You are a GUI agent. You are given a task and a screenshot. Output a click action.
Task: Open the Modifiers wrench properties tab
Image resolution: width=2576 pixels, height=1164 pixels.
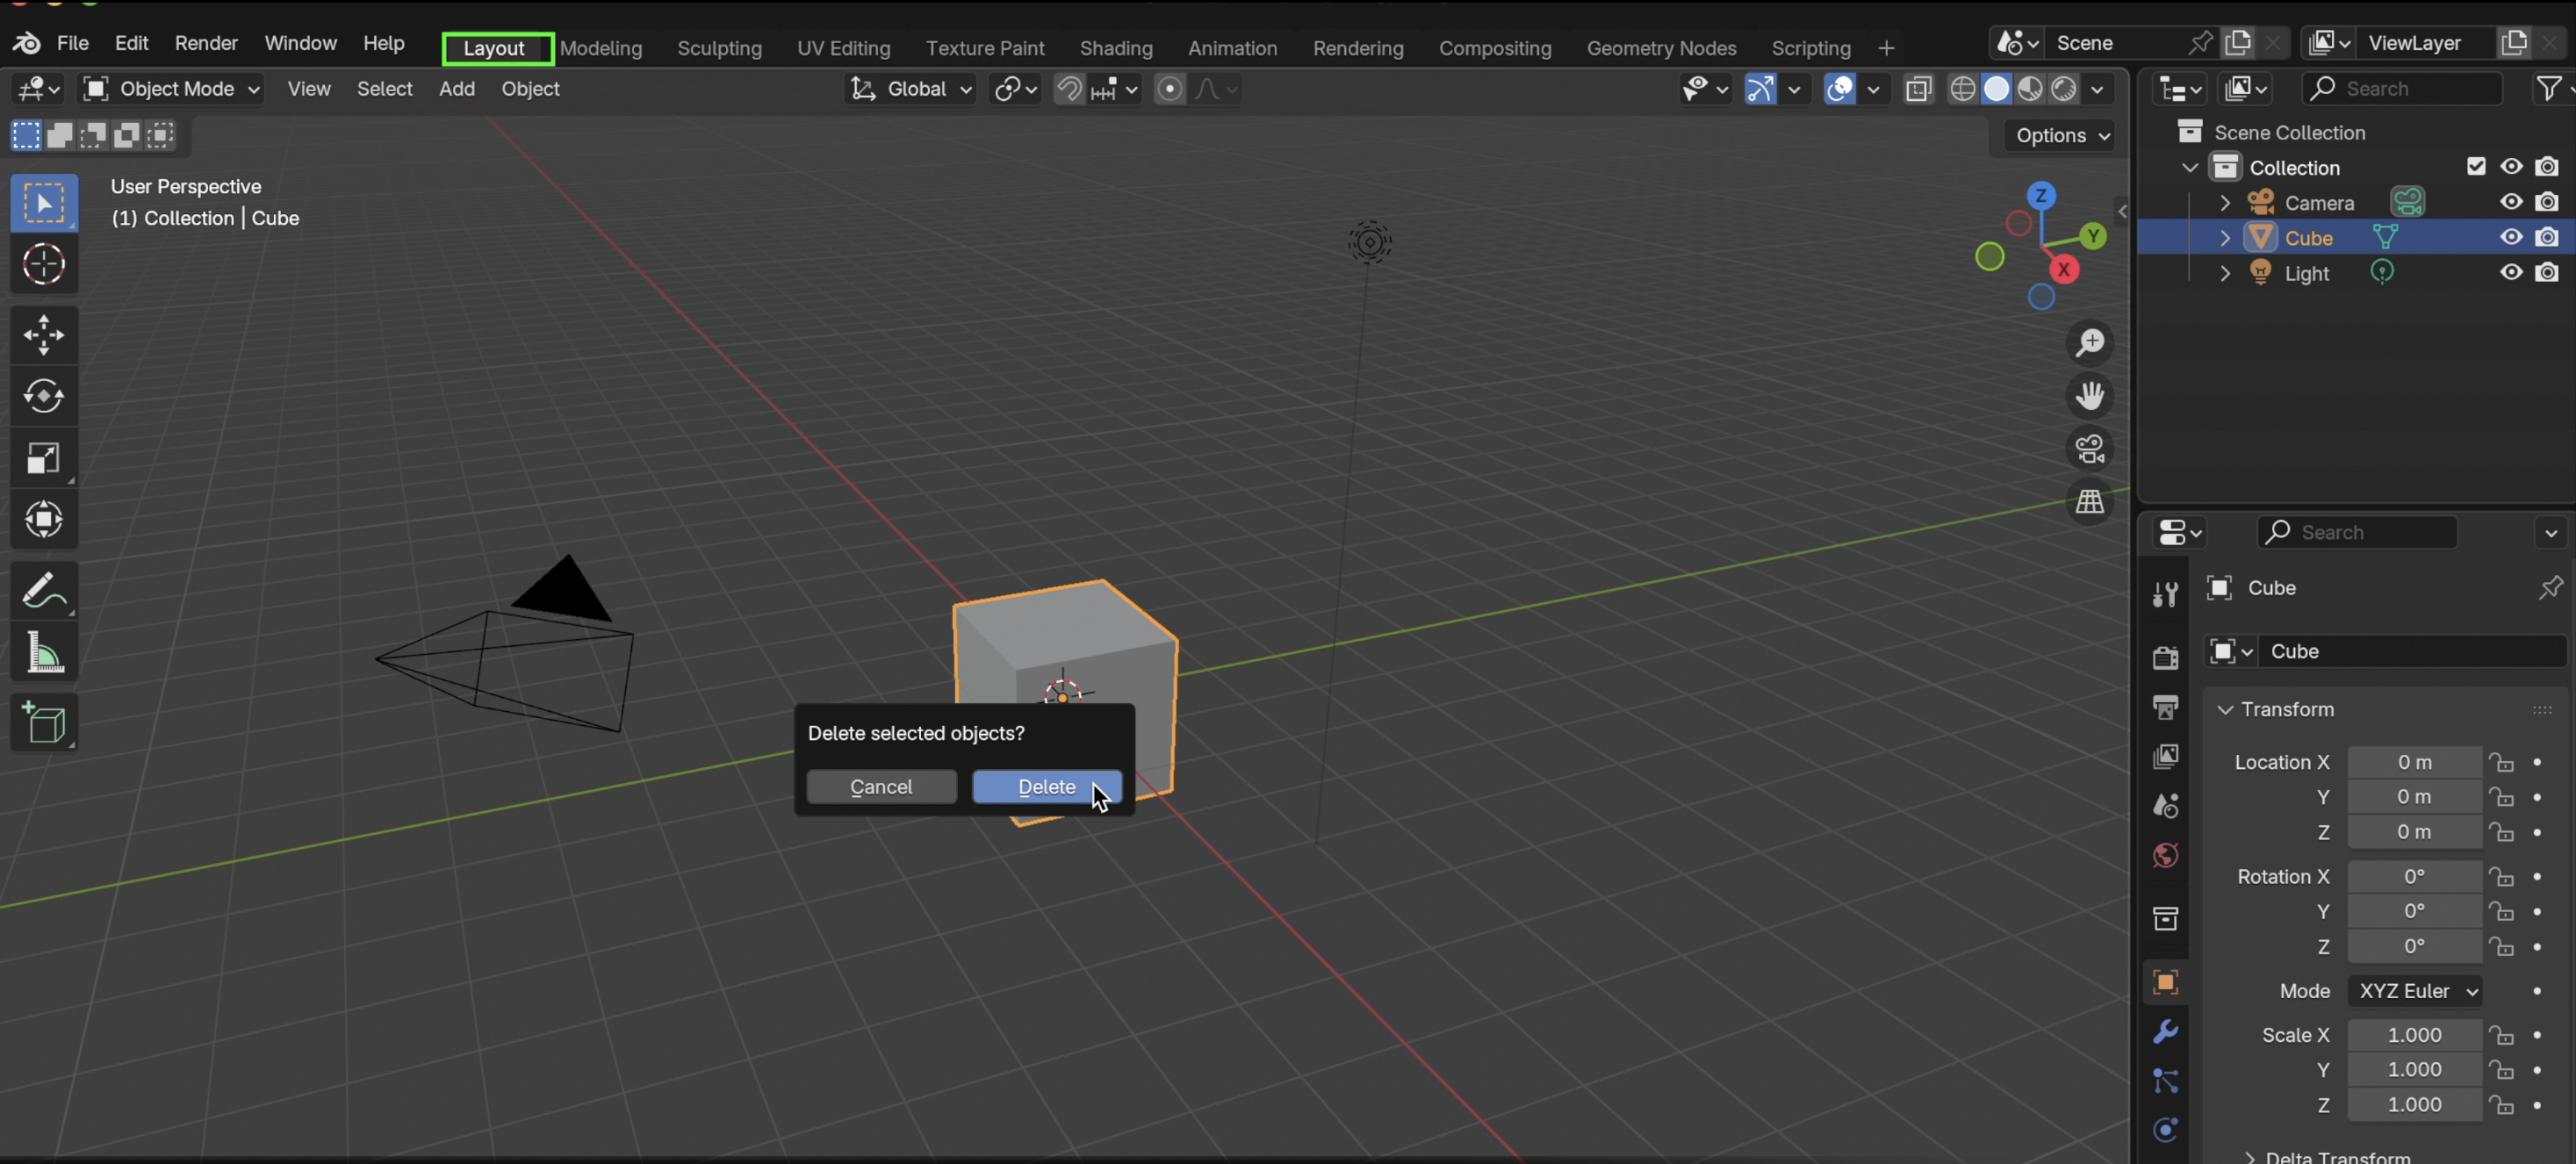pos(2165,1031)
